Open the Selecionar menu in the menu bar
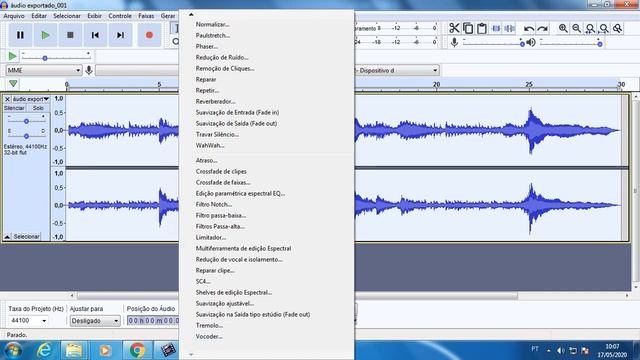640x360 pixels. pyautogui.click(x=67, y=16)
